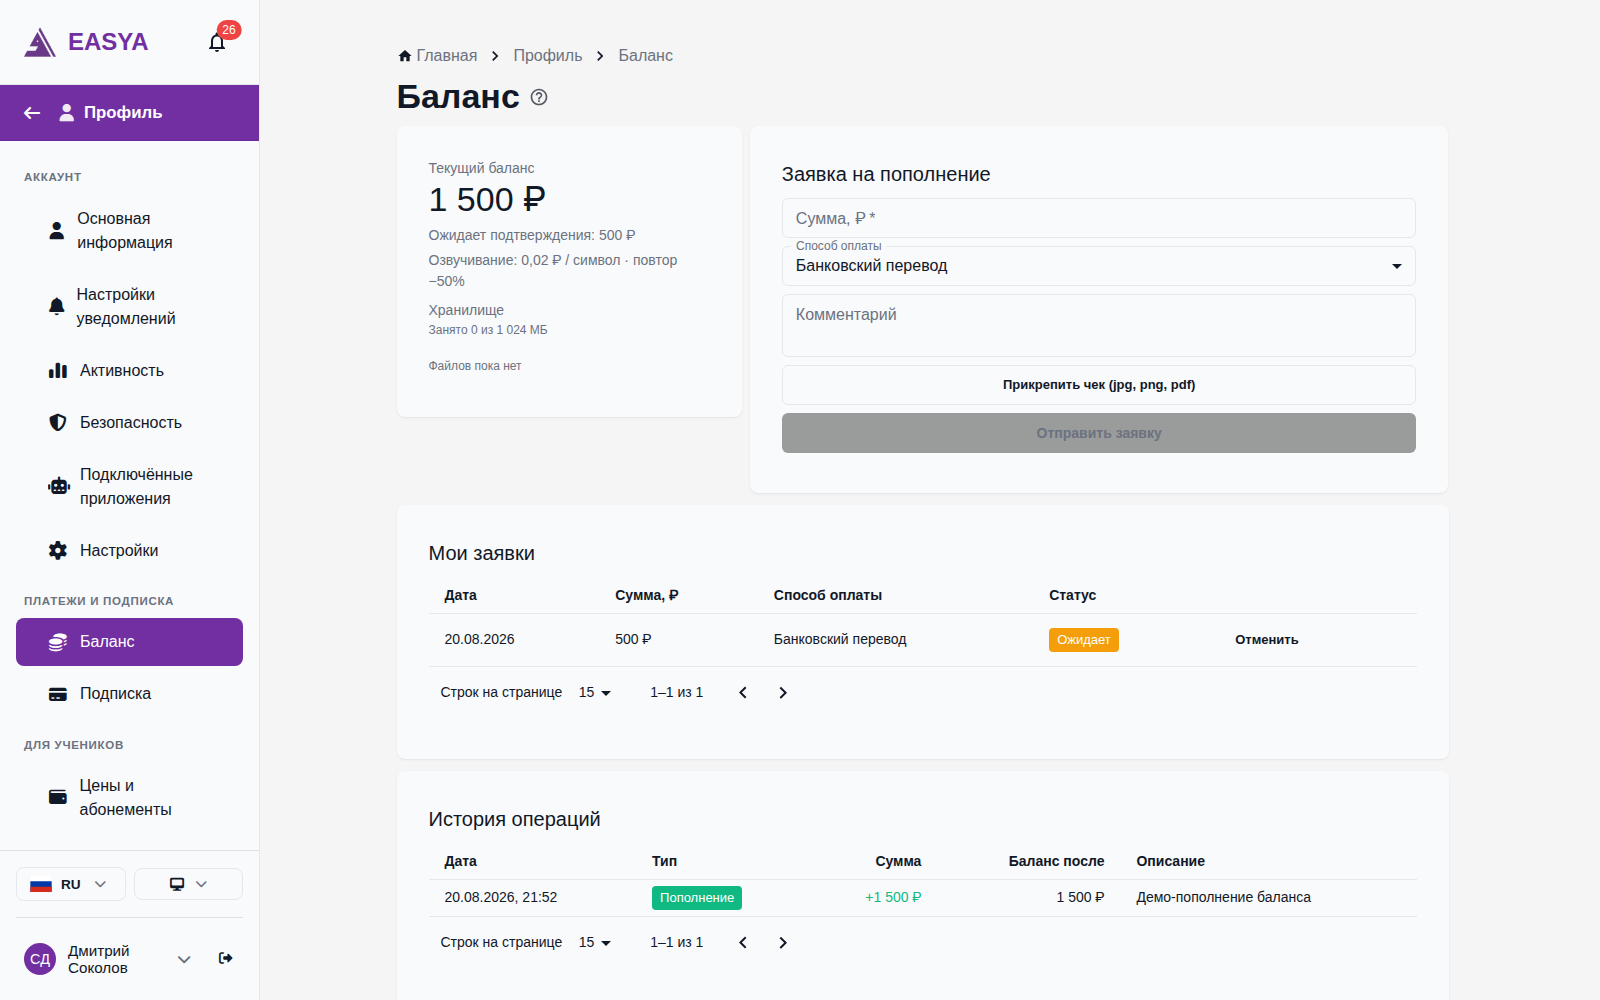Expand RU language selector
Image resolution: width=1600 pixels, height=1000 pixels.
71,884
